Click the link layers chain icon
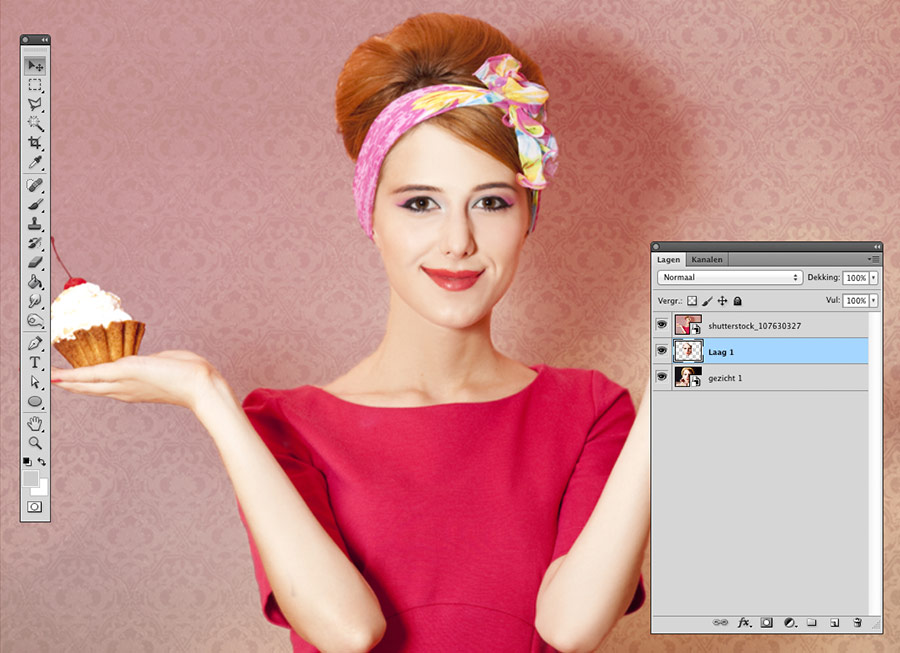This screenshot has height=653, width=900. 720,623
